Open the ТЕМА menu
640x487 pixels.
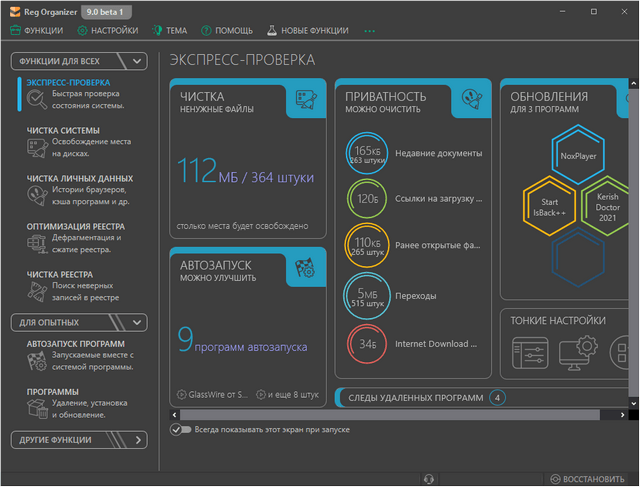pyautogui.click(x=169, y=31)
